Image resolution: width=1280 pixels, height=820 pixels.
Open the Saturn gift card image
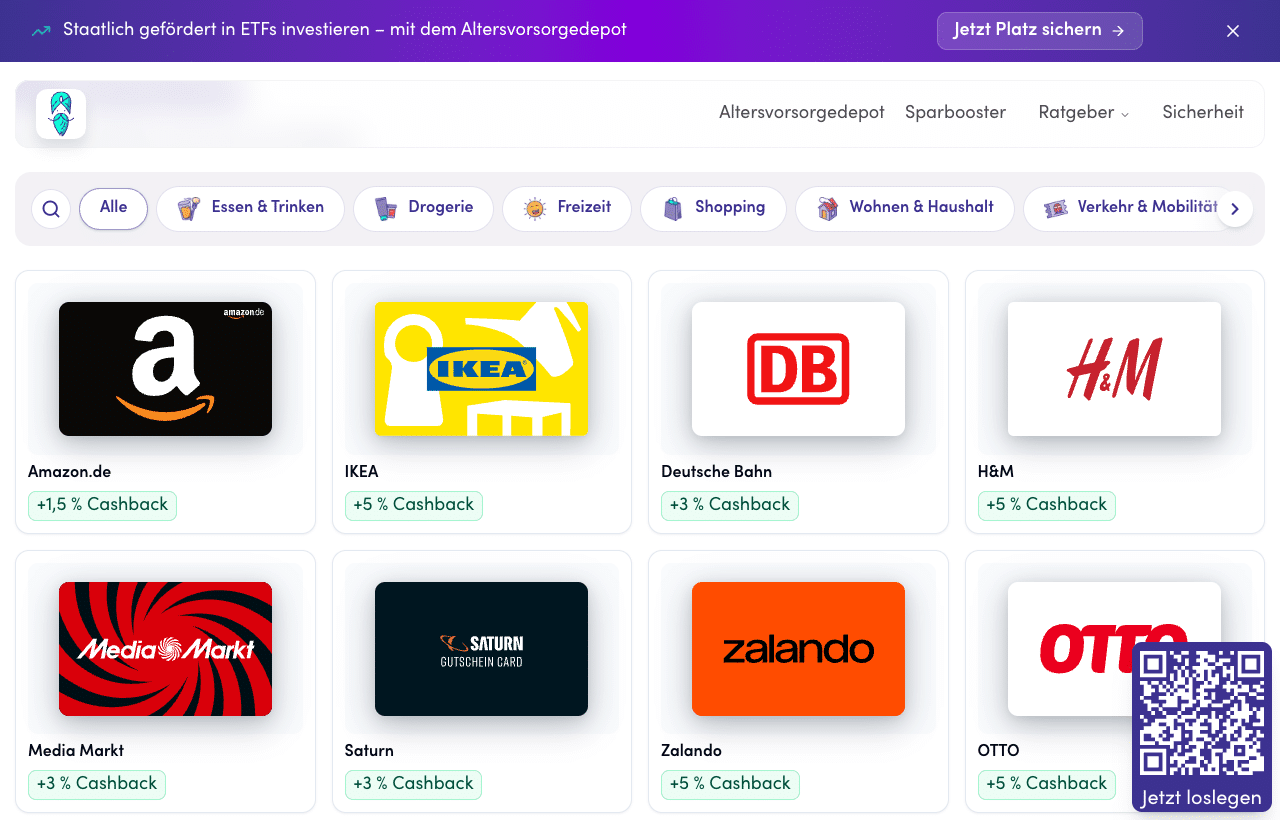point(481,649)
